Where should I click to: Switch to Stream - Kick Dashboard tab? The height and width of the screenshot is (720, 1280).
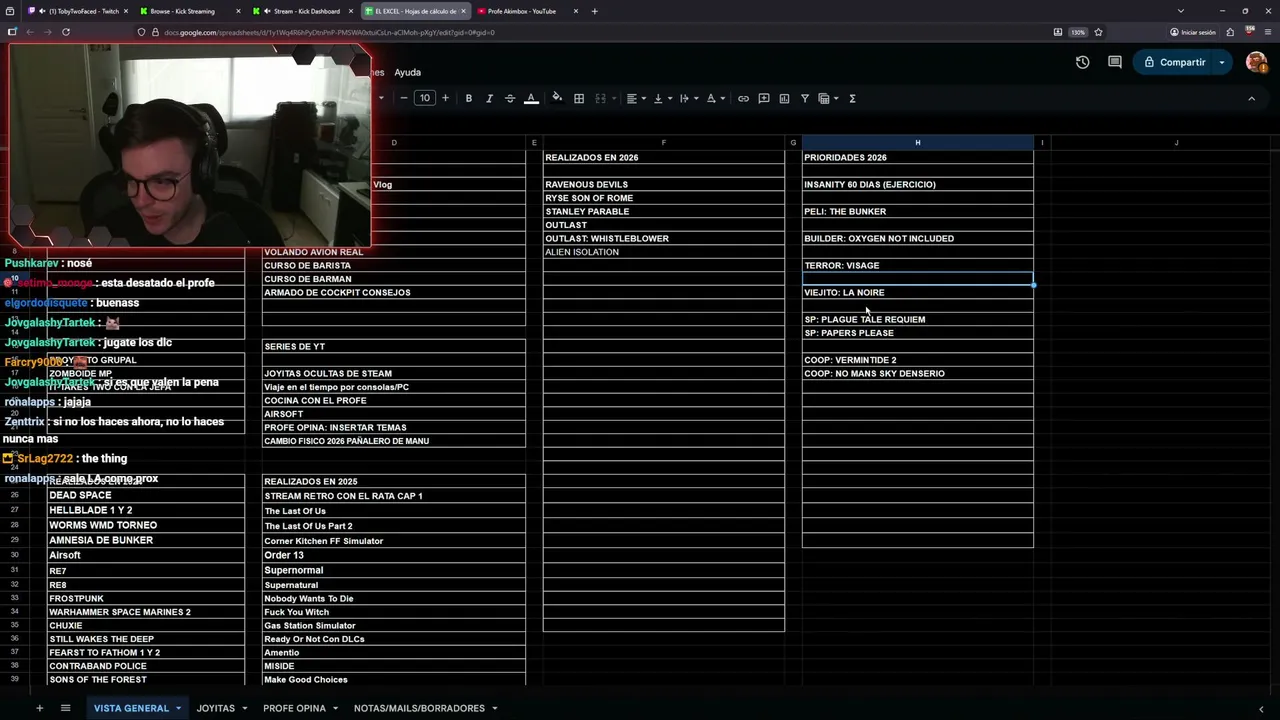302,11
